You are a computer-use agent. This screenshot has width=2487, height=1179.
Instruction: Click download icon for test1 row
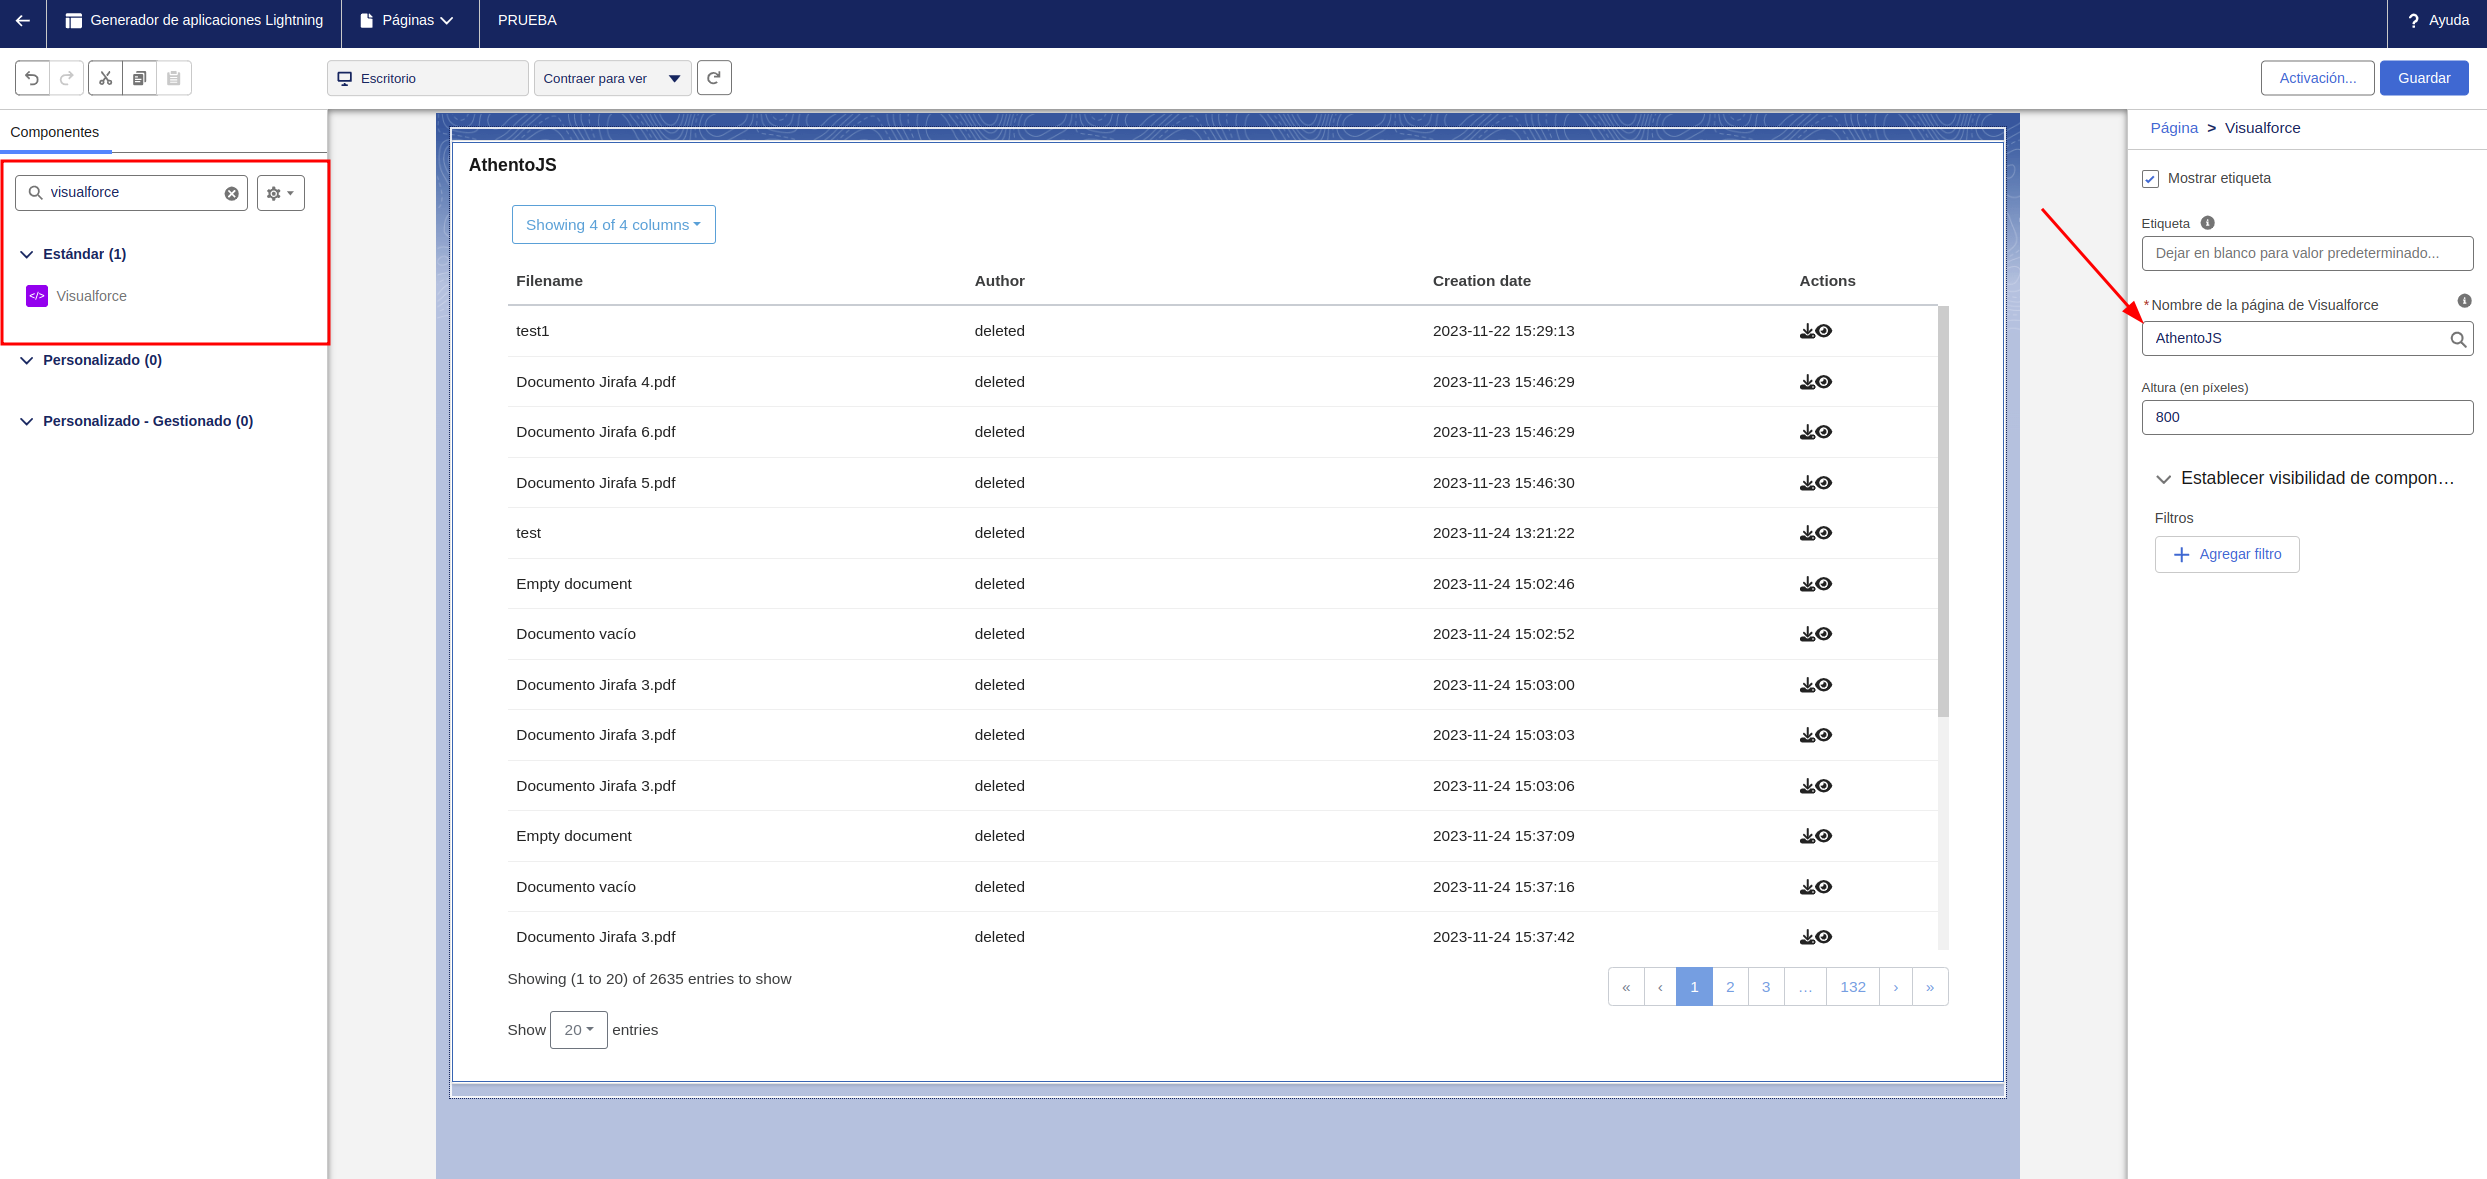click(x=1807, y=331)
